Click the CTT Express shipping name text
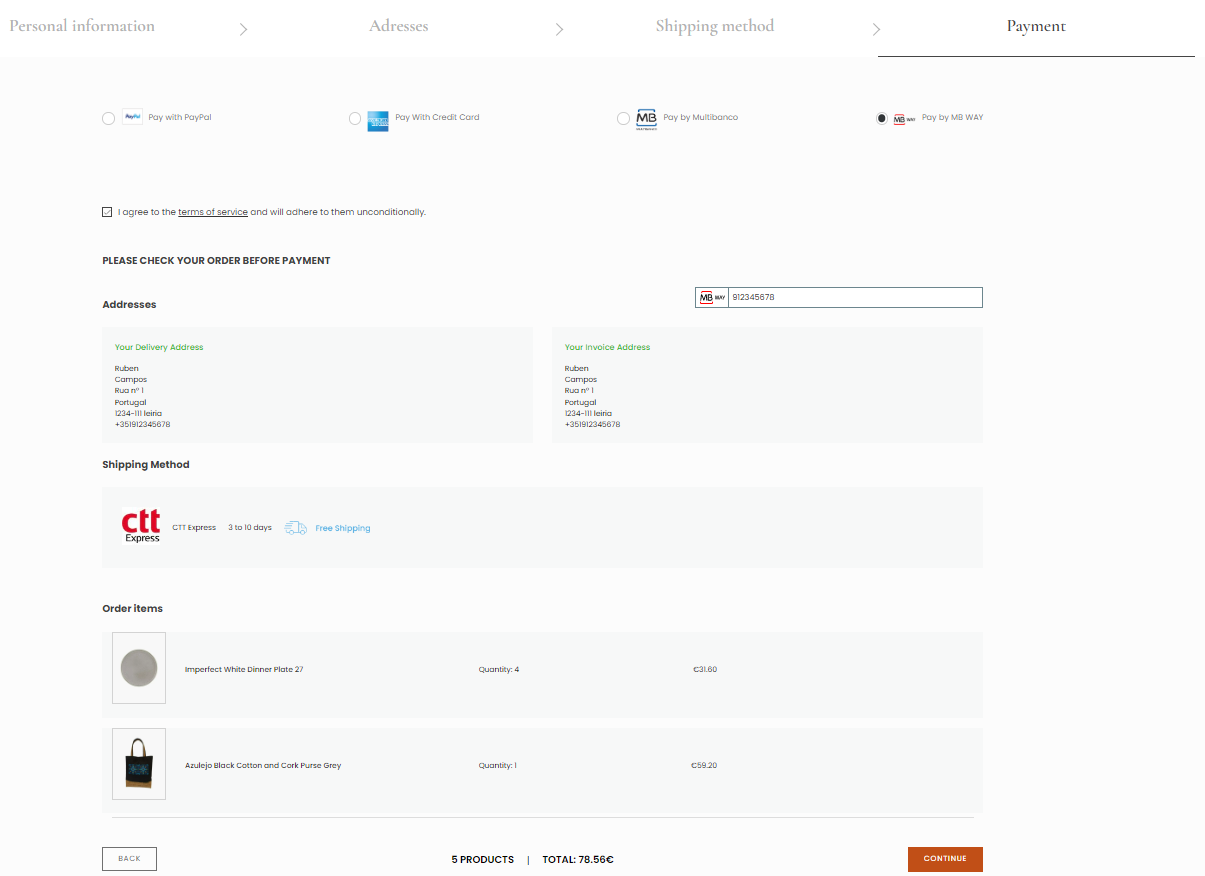 pyautogui.click(x=194, y=528)
